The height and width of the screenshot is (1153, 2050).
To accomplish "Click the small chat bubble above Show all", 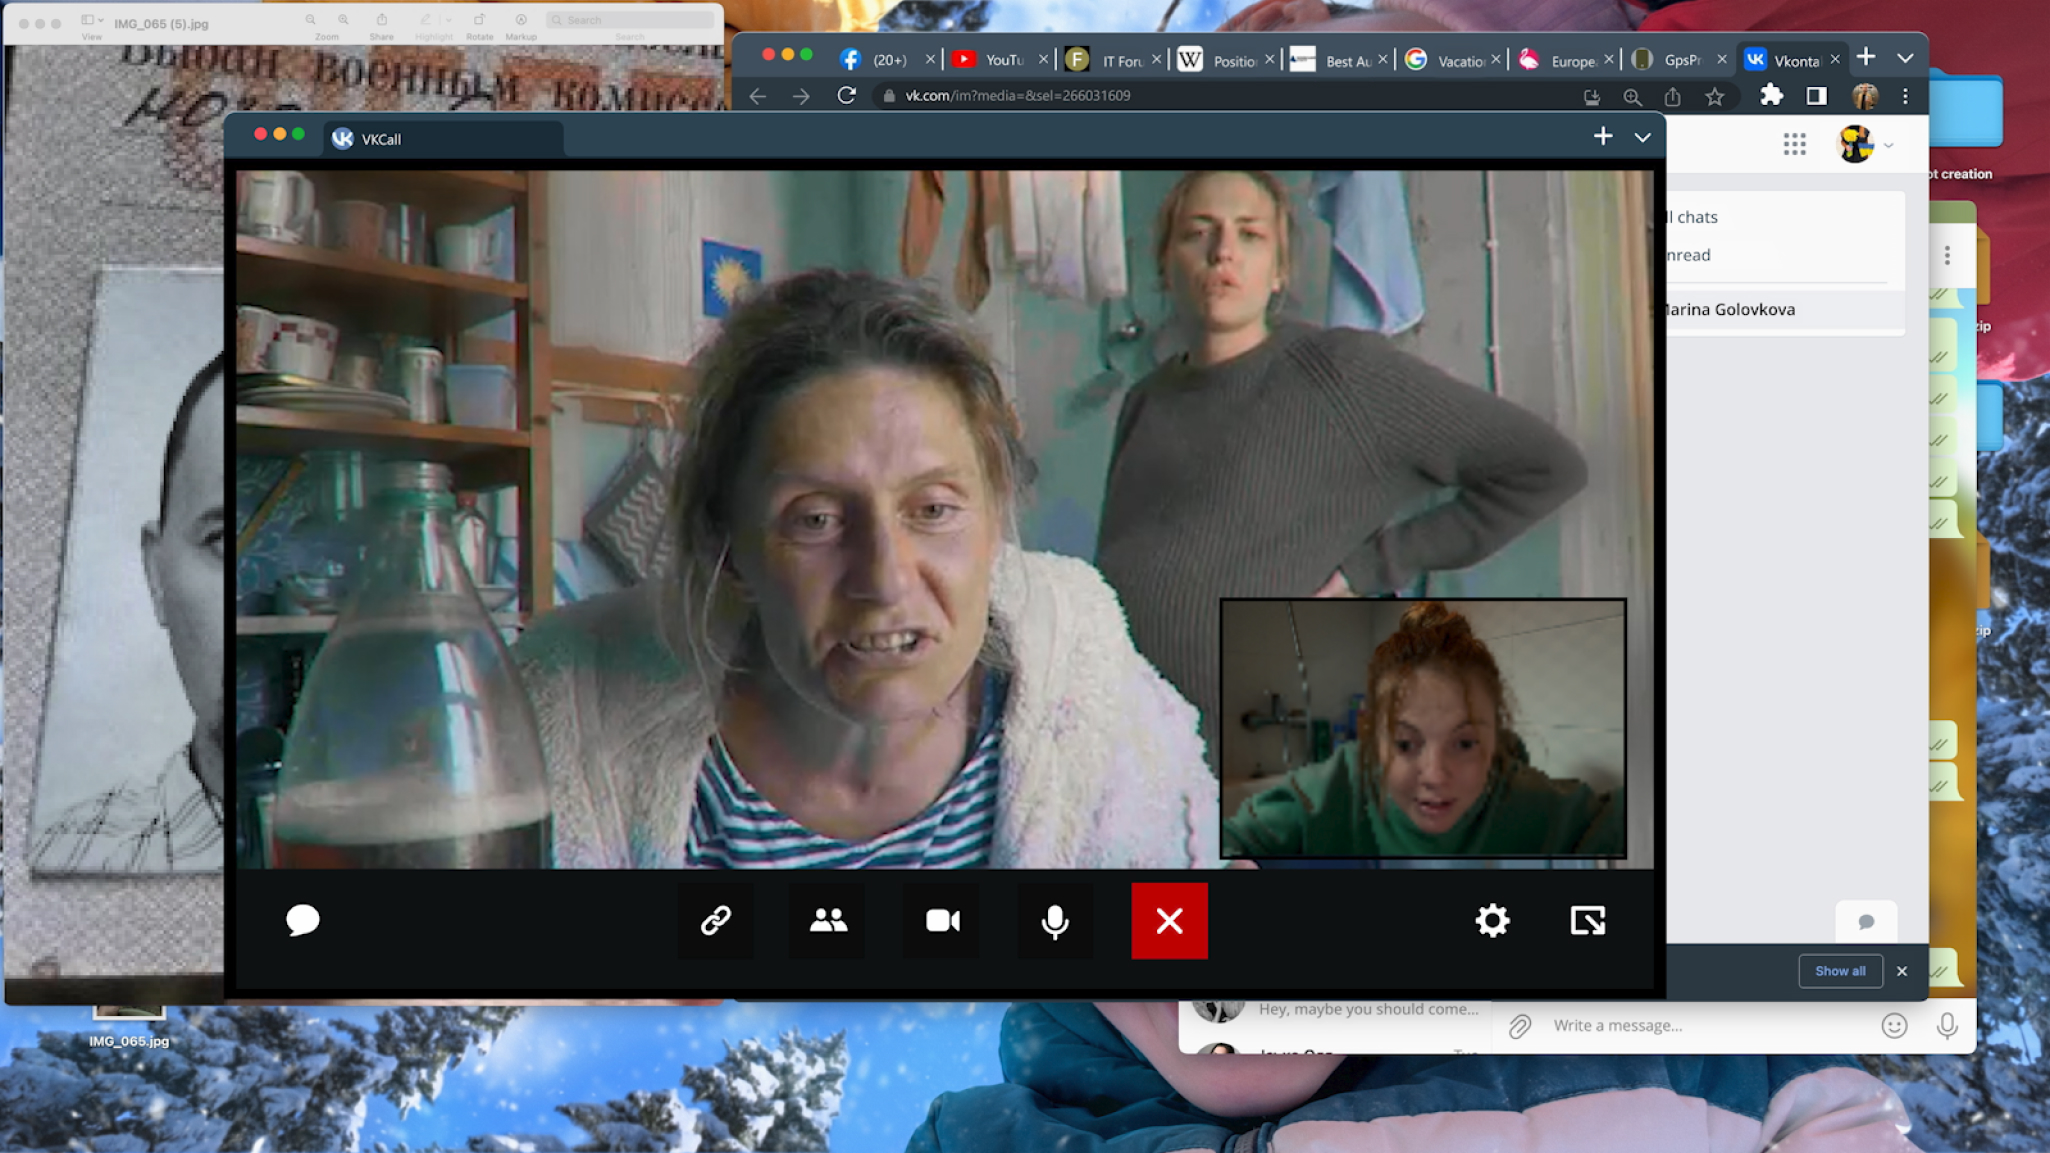I will click(1866, 922).
